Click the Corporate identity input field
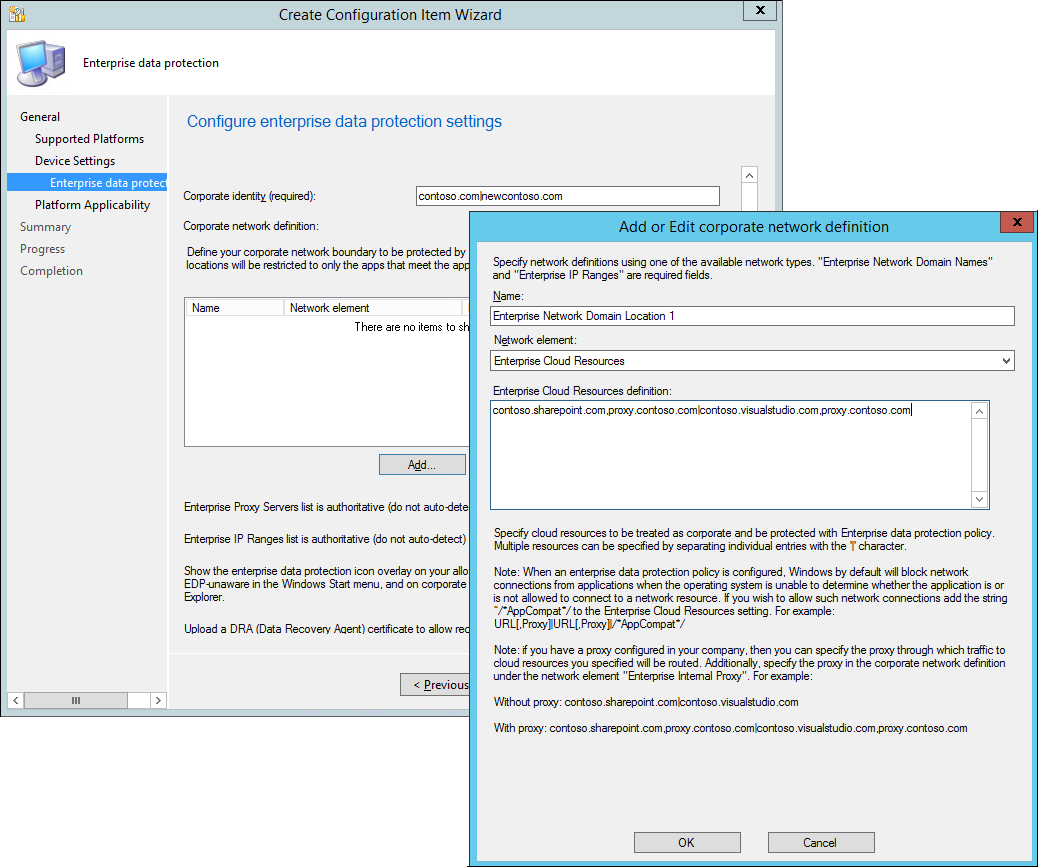The height and width of the screenshot is (867, 1038). tap(567, 196)
